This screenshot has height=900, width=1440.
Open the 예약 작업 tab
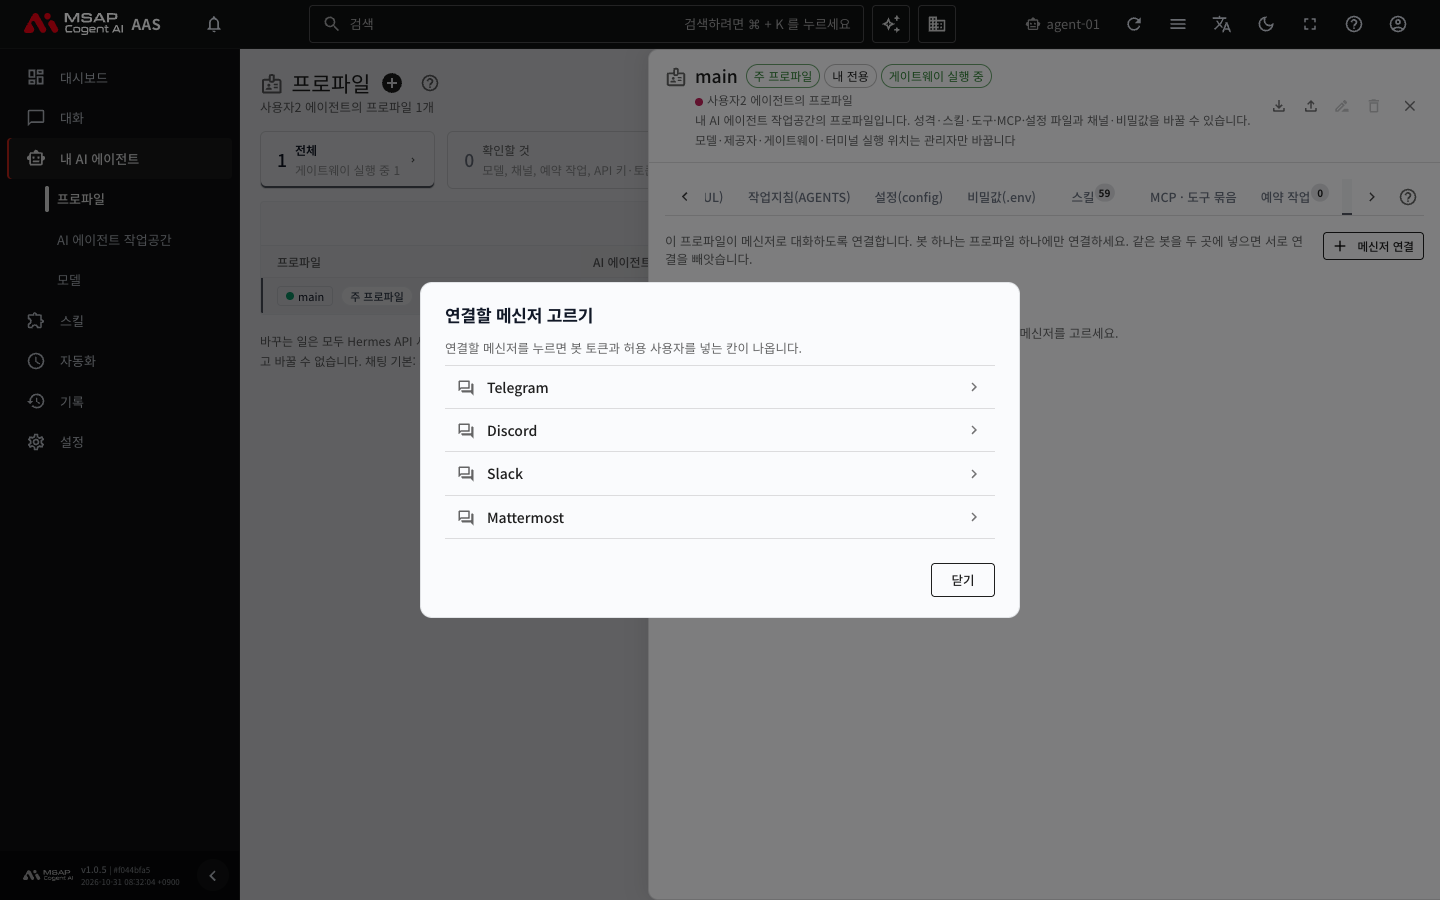1294,197
